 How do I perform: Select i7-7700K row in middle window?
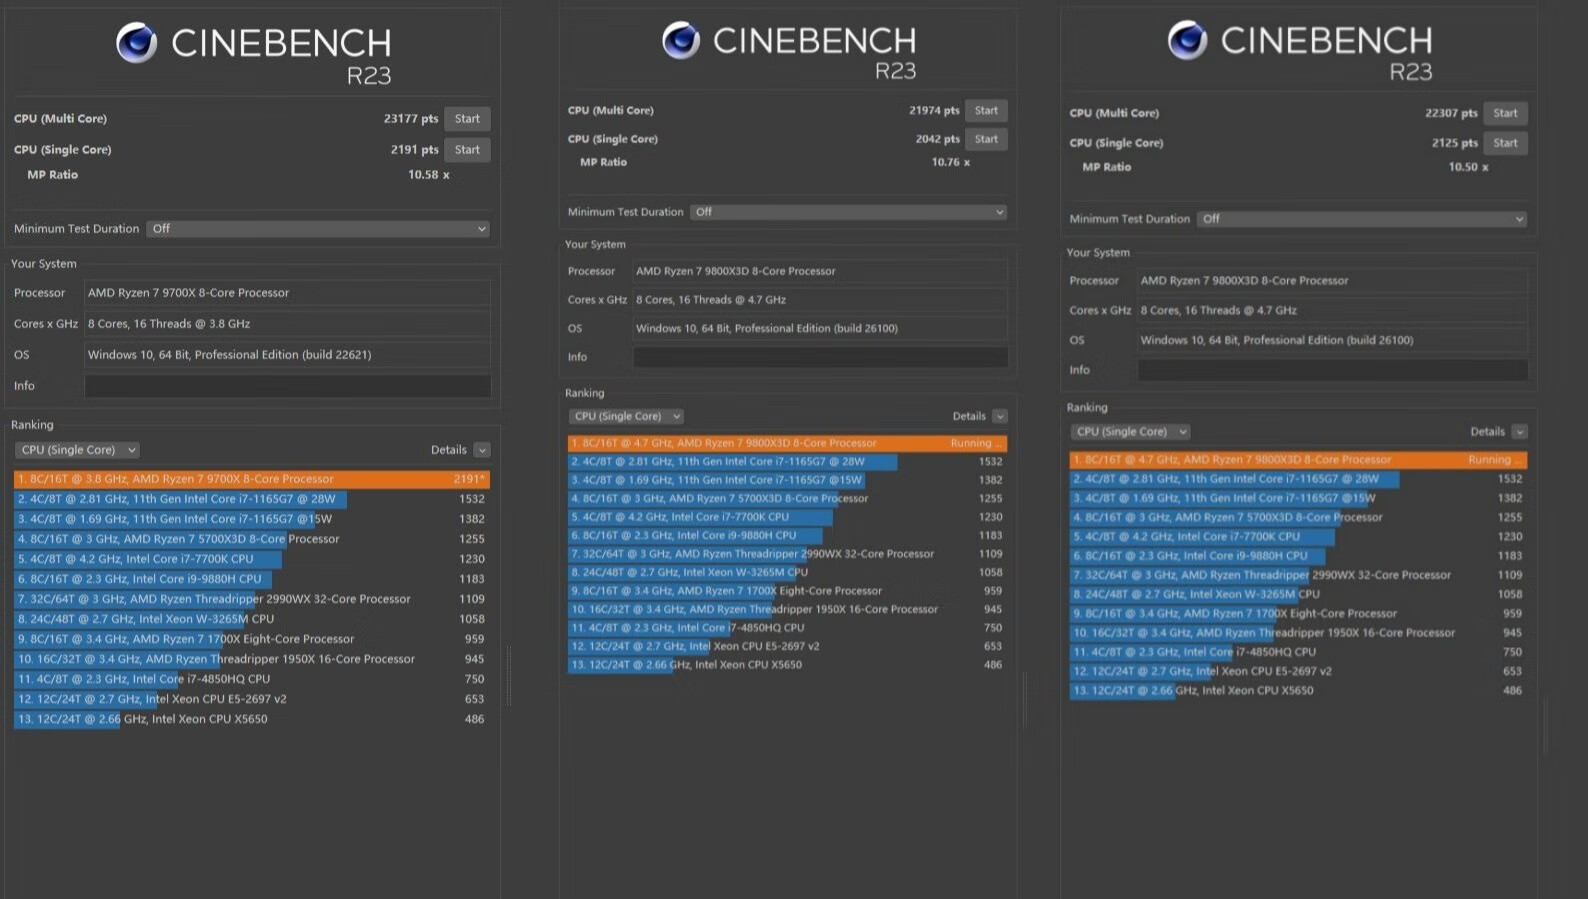[x=787, y=517]
